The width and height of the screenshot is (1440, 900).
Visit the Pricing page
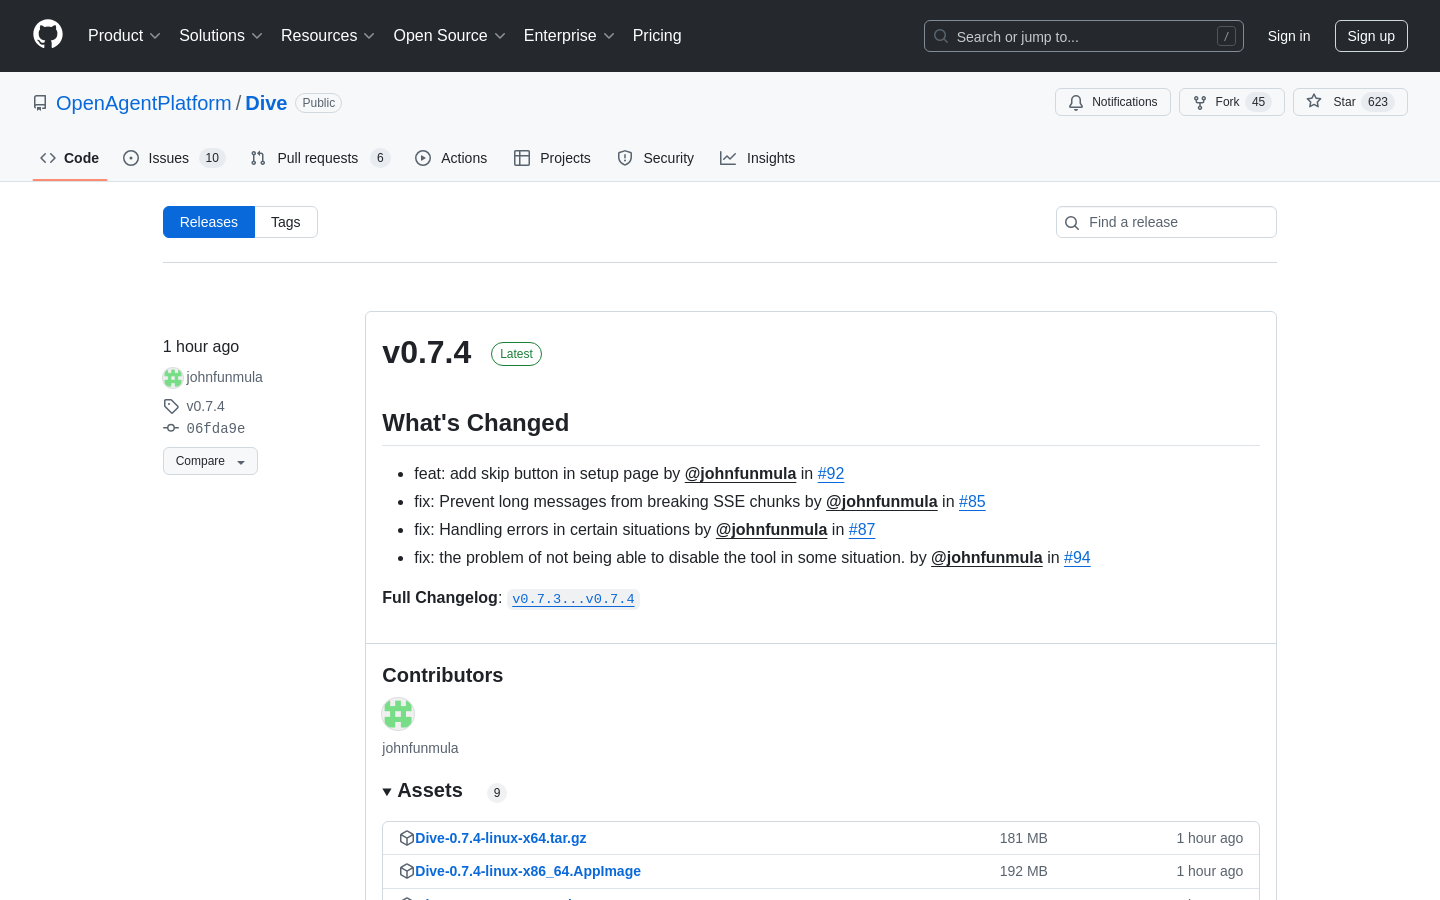[657, 35]
